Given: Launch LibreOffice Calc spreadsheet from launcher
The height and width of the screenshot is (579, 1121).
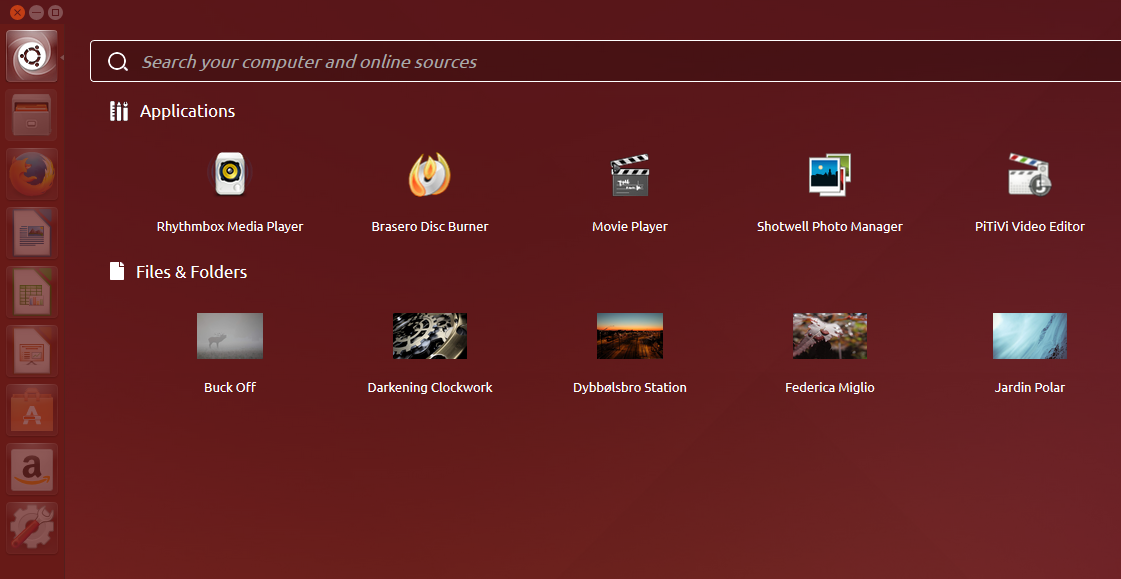Looking at the screenshot, I should tap(33, 292).
